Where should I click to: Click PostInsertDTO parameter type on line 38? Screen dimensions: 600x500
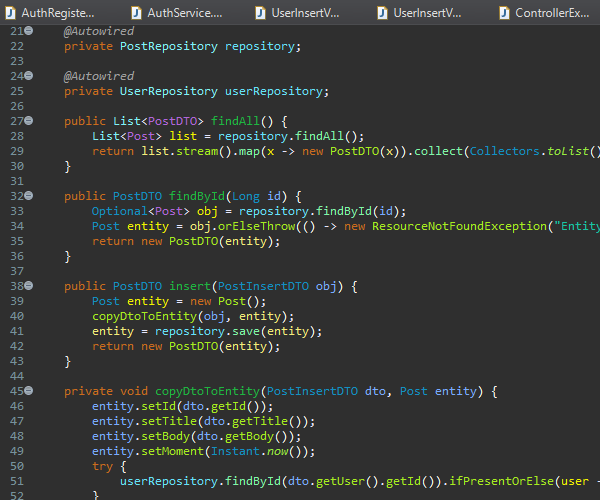coord(263,286)
